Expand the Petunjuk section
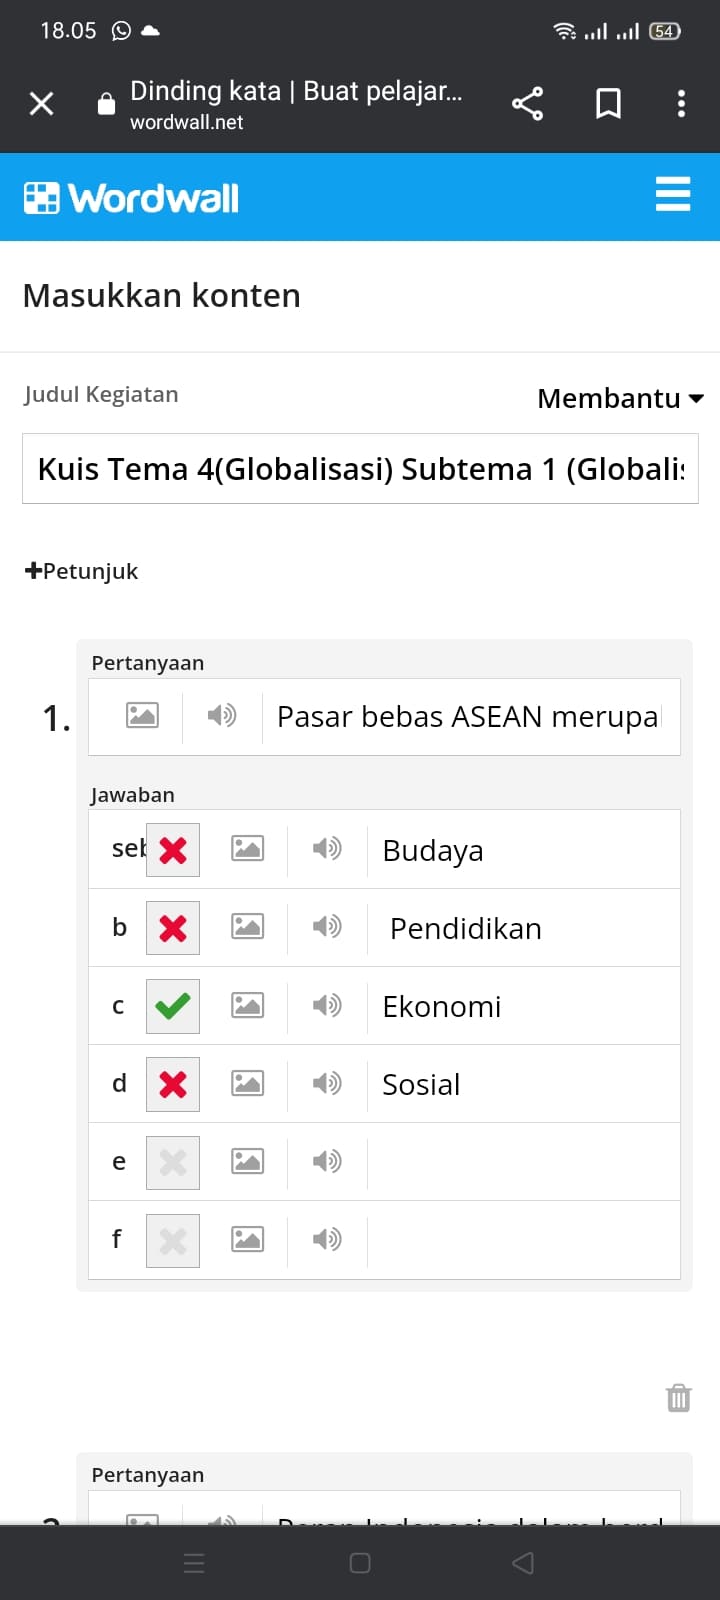 coord(81,571)
